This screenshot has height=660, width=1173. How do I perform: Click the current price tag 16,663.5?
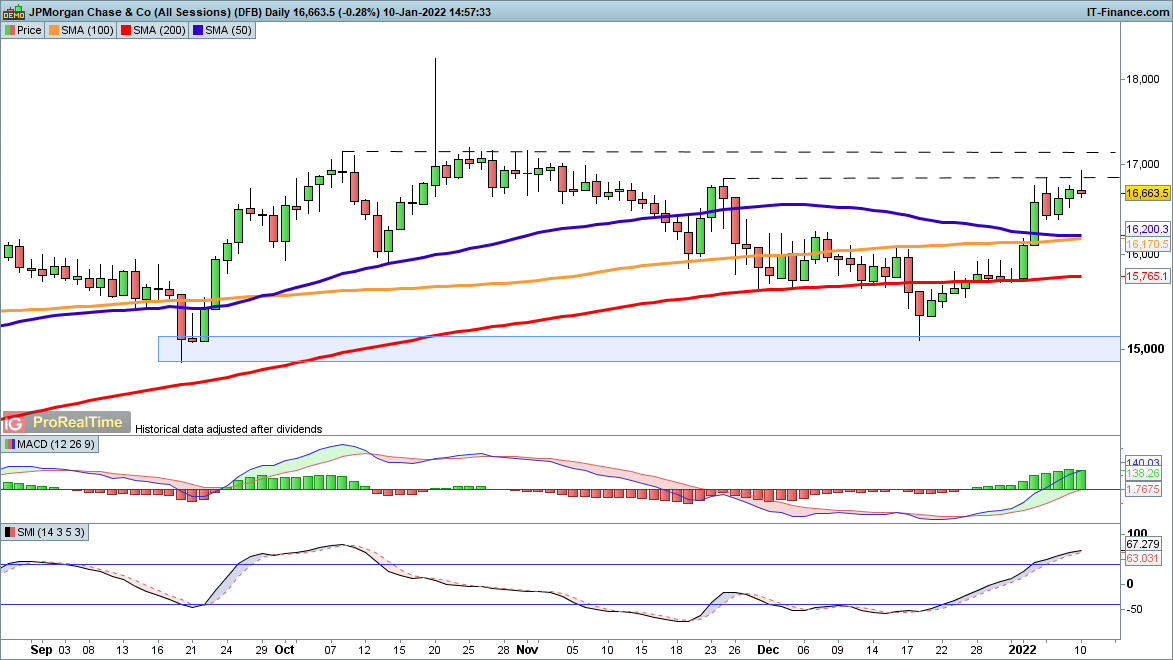(1147, 194)
